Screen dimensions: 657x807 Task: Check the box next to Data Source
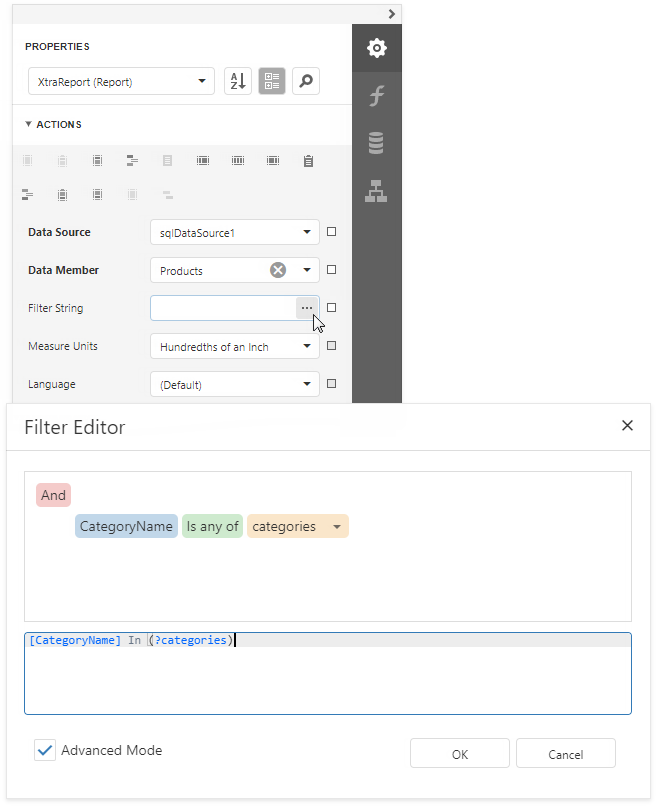point(331,231)
